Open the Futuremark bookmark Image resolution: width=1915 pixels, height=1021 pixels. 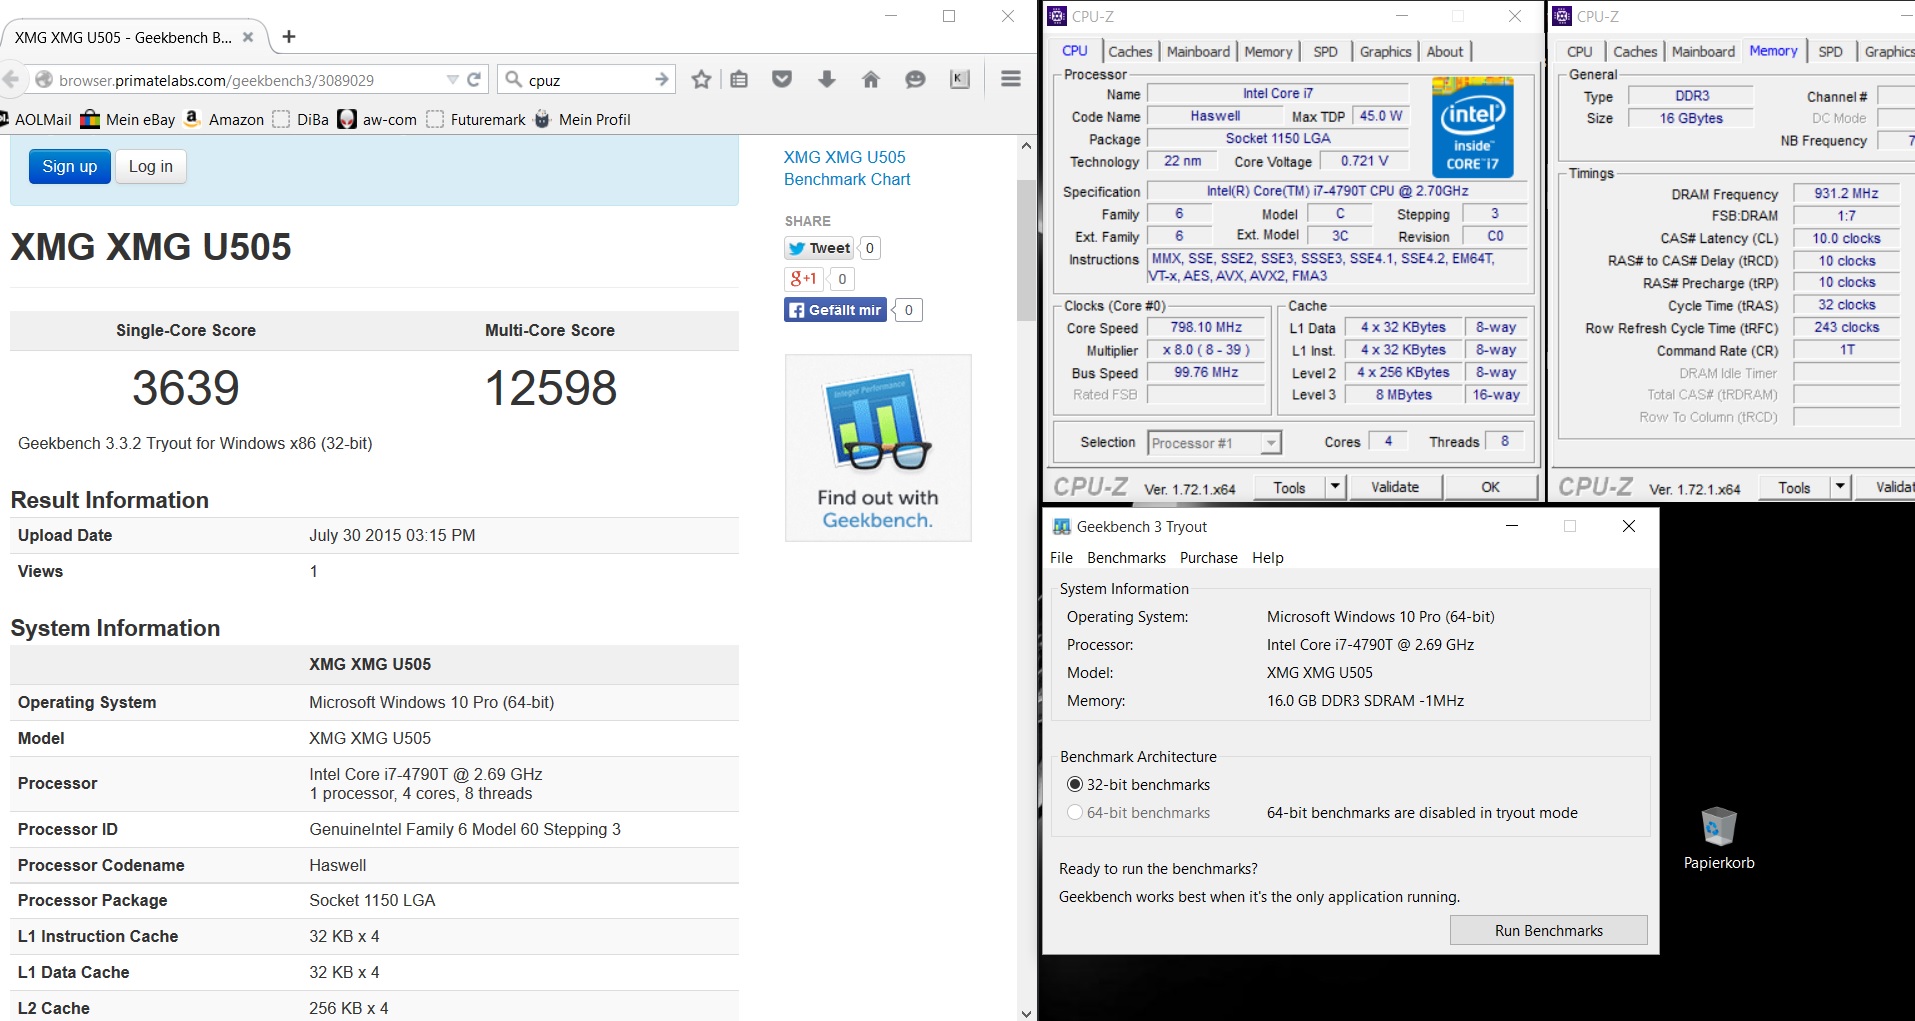[x=476, y=119]
